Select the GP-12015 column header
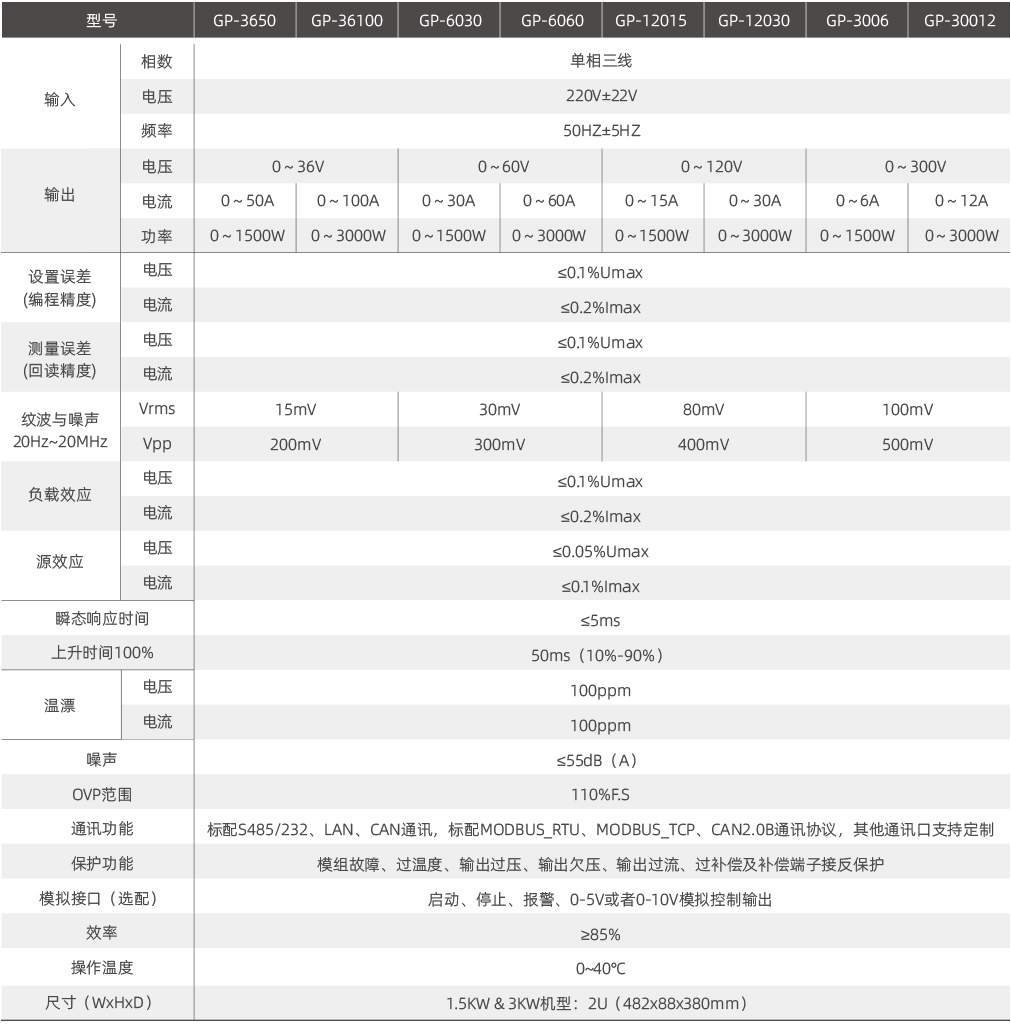Screen dimensions: 1011x1036 [x=652, y=21]
